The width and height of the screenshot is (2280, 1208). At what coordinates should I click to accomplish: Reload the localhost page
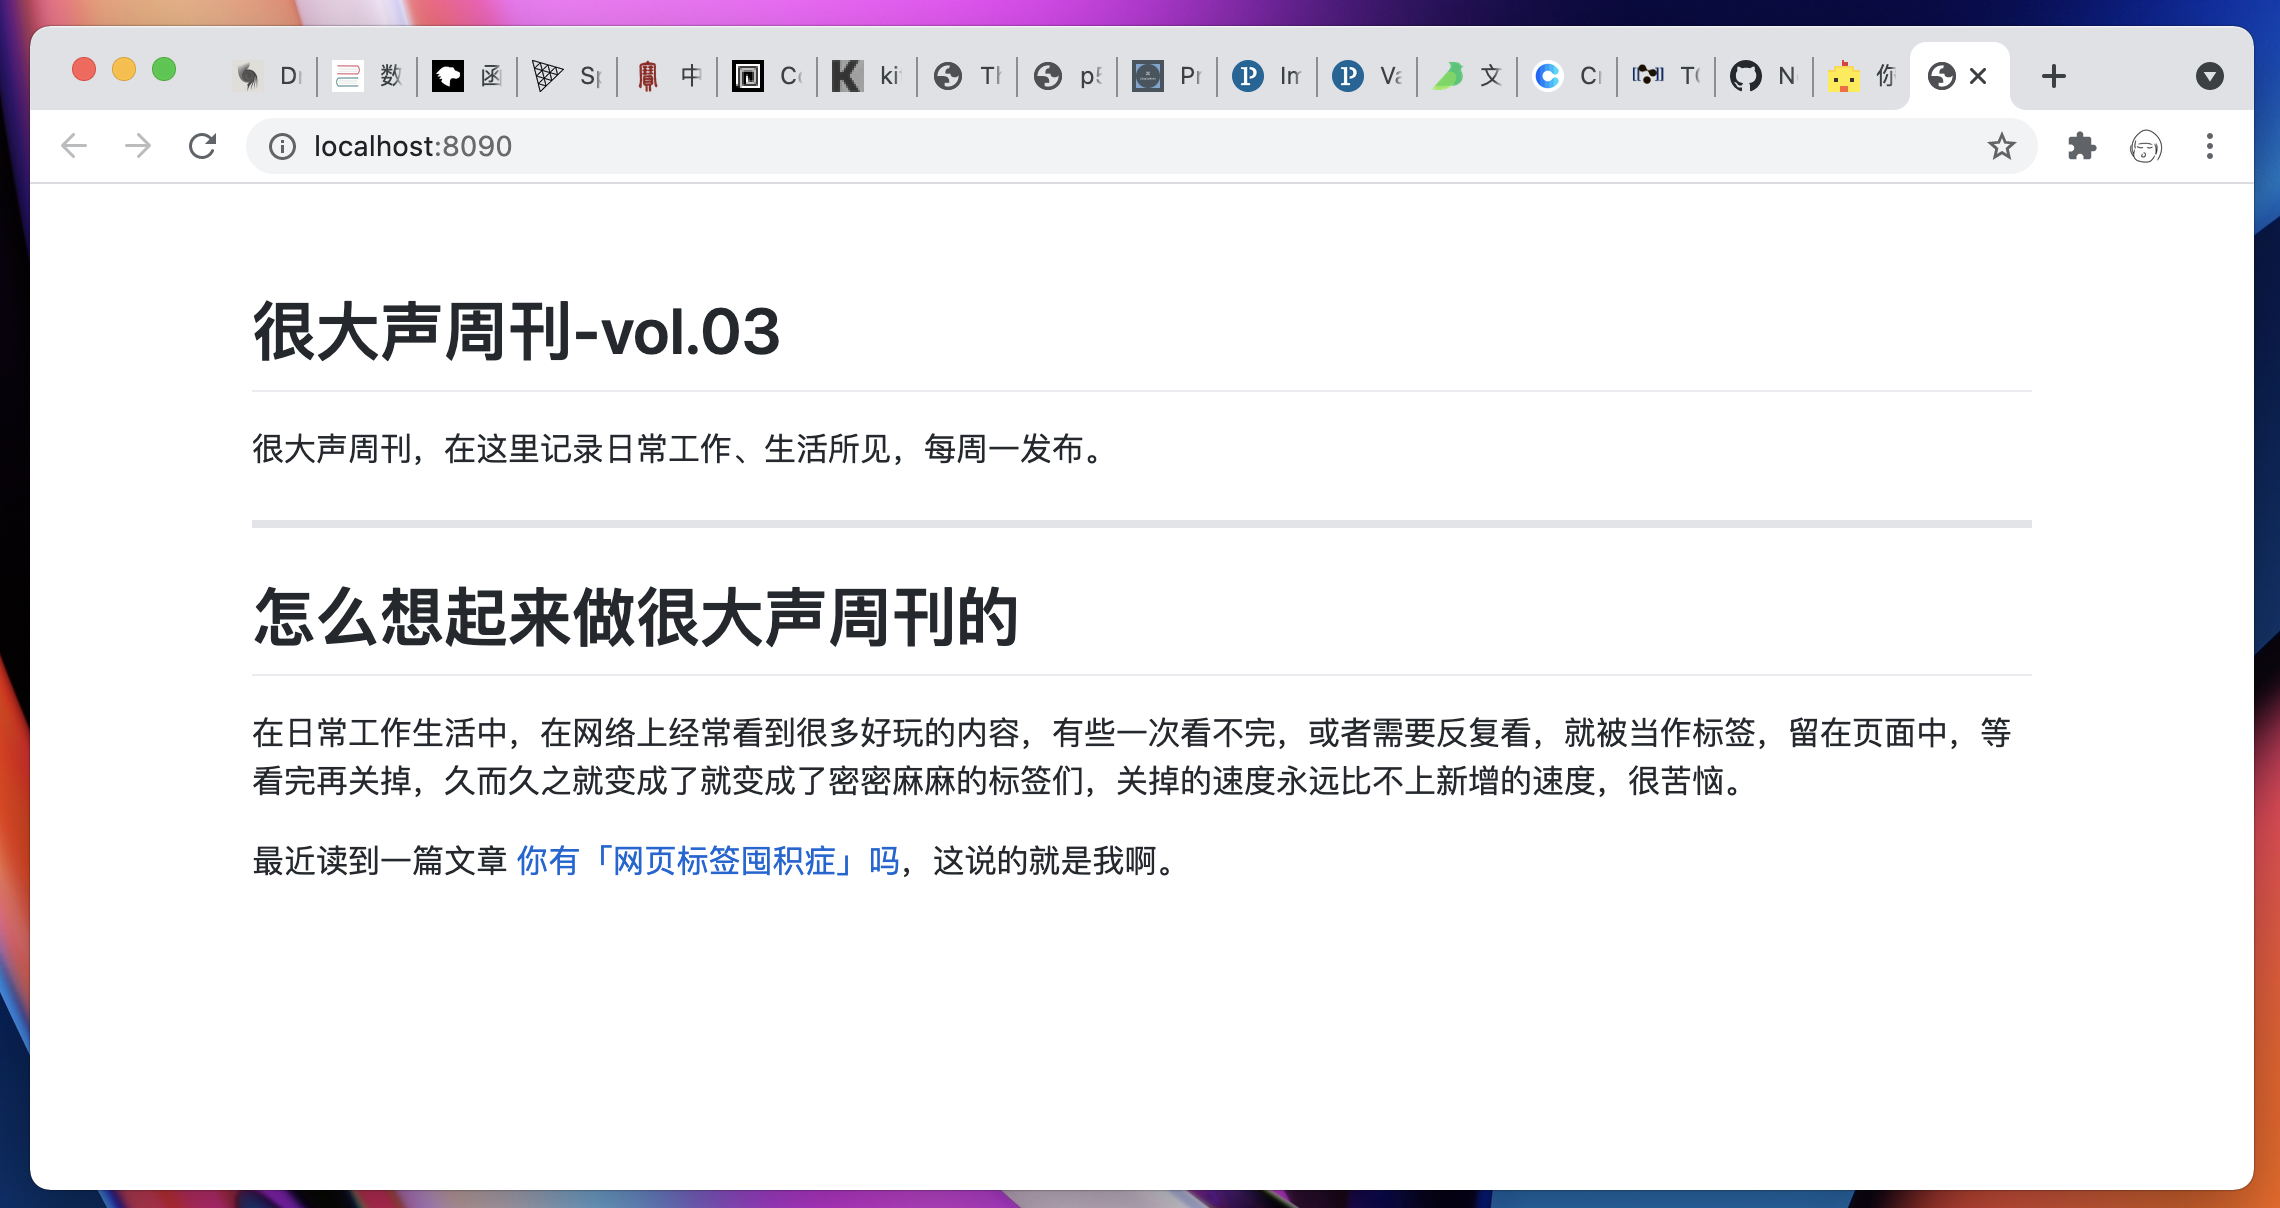tap(202, 146)
